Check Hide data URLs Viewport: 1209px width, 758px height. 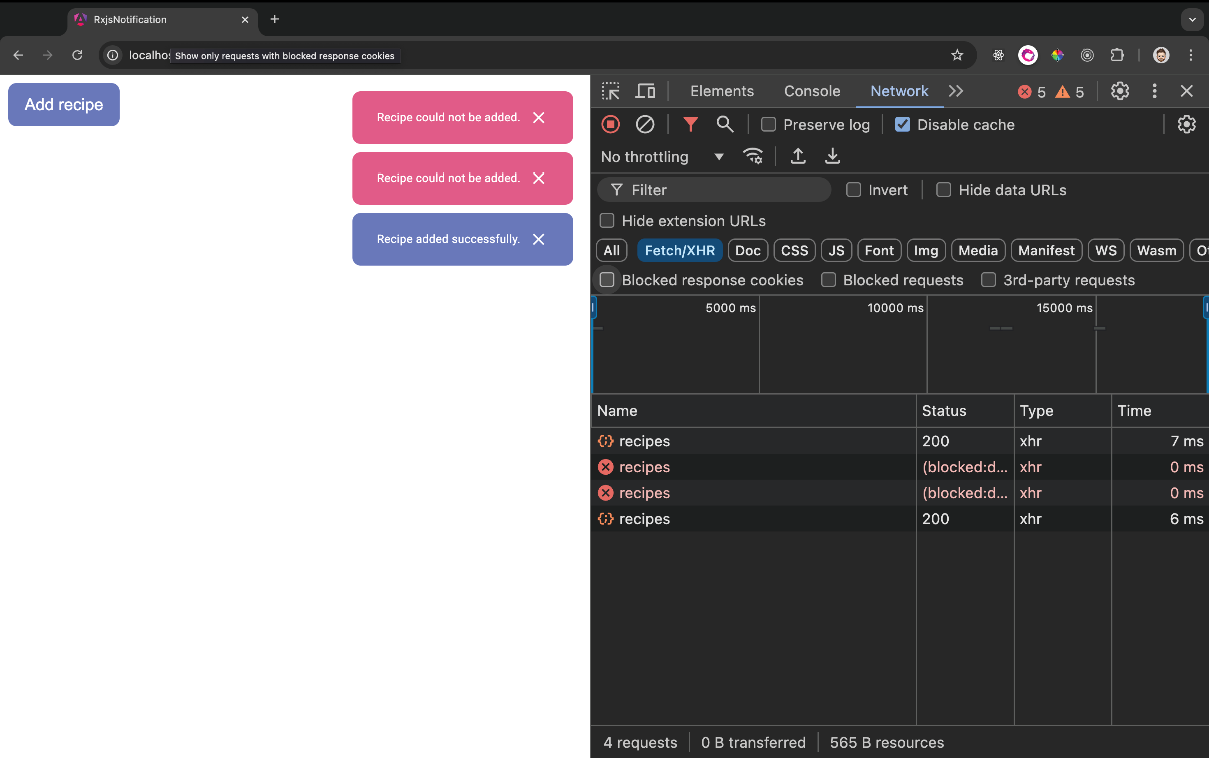pos(943,189)
